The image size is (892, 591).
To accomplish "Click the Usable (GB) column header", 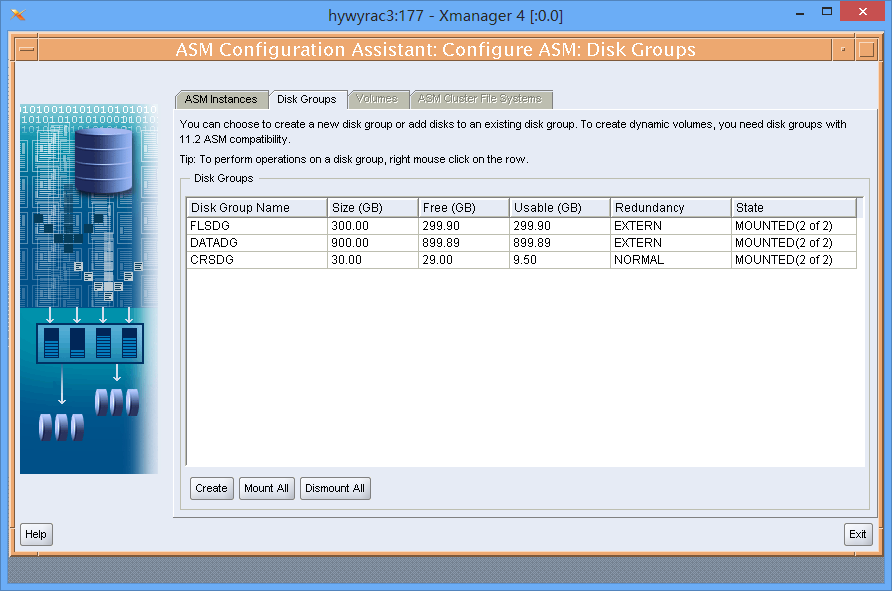I will pyautogui.click(x=560, y=208).
